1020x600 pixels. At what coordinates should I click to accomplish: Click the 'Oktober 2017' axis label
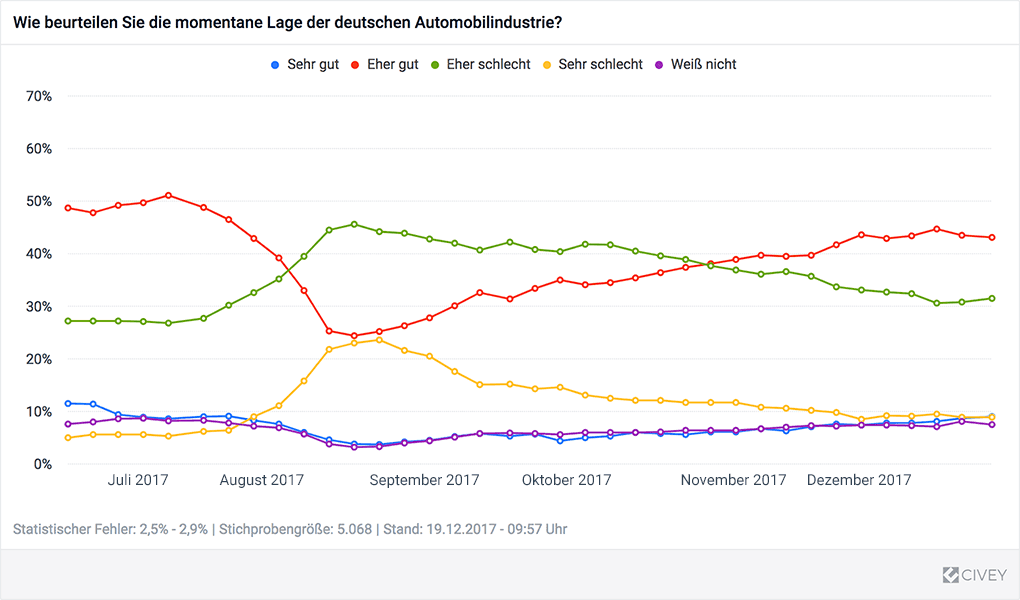(x=567, y=480)
